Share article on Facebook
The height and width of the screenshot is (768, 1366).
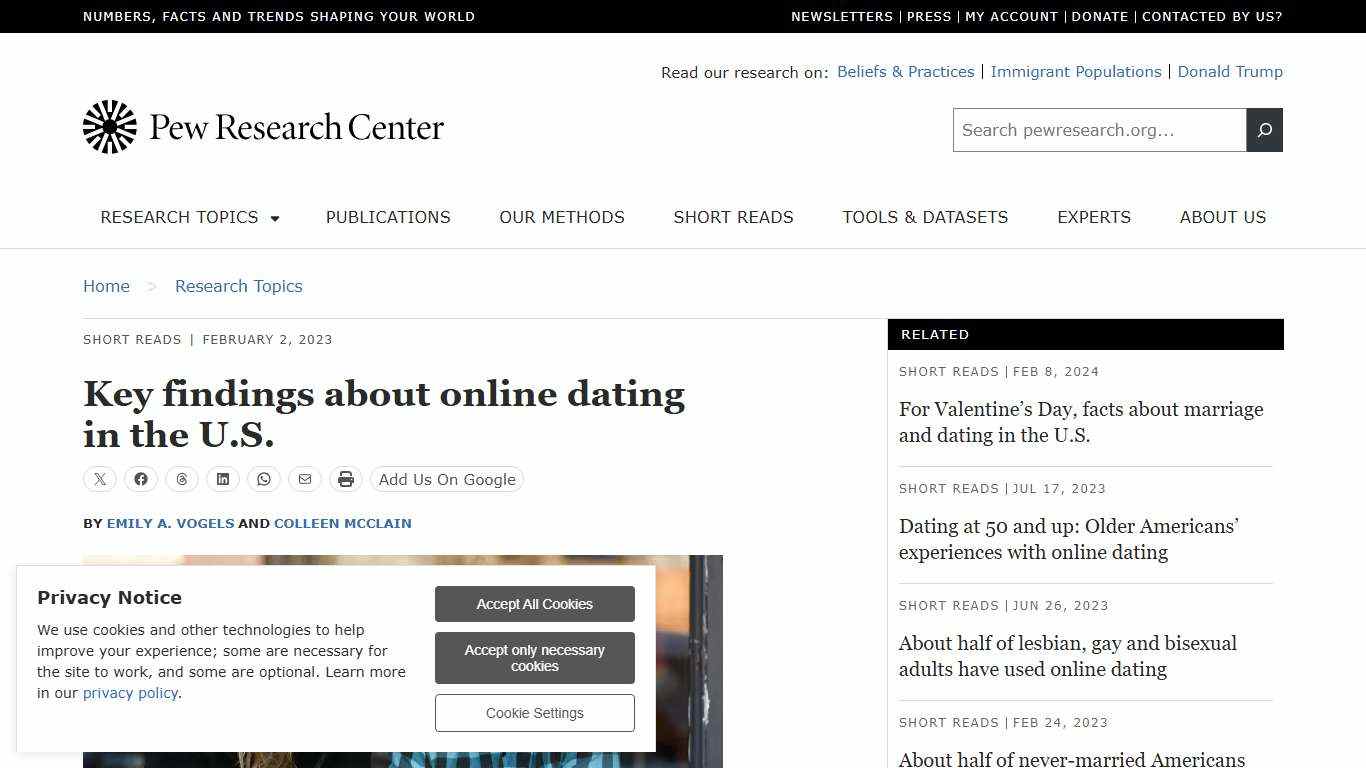click(x=140, y=479)
